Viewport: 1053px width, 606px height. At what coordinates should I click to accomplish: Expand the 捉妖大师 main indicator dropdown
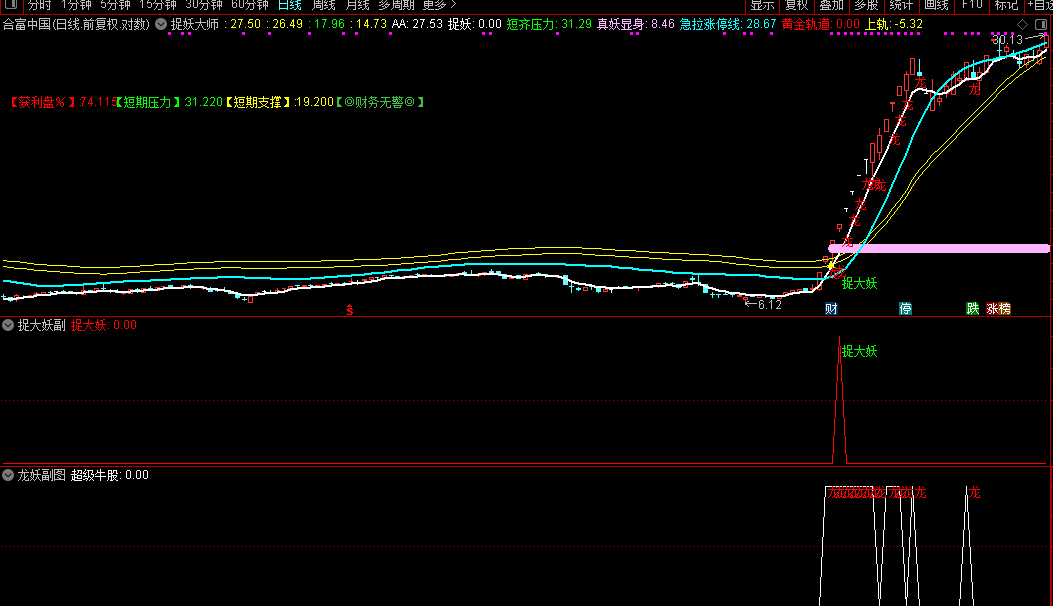tap(161, 24)
